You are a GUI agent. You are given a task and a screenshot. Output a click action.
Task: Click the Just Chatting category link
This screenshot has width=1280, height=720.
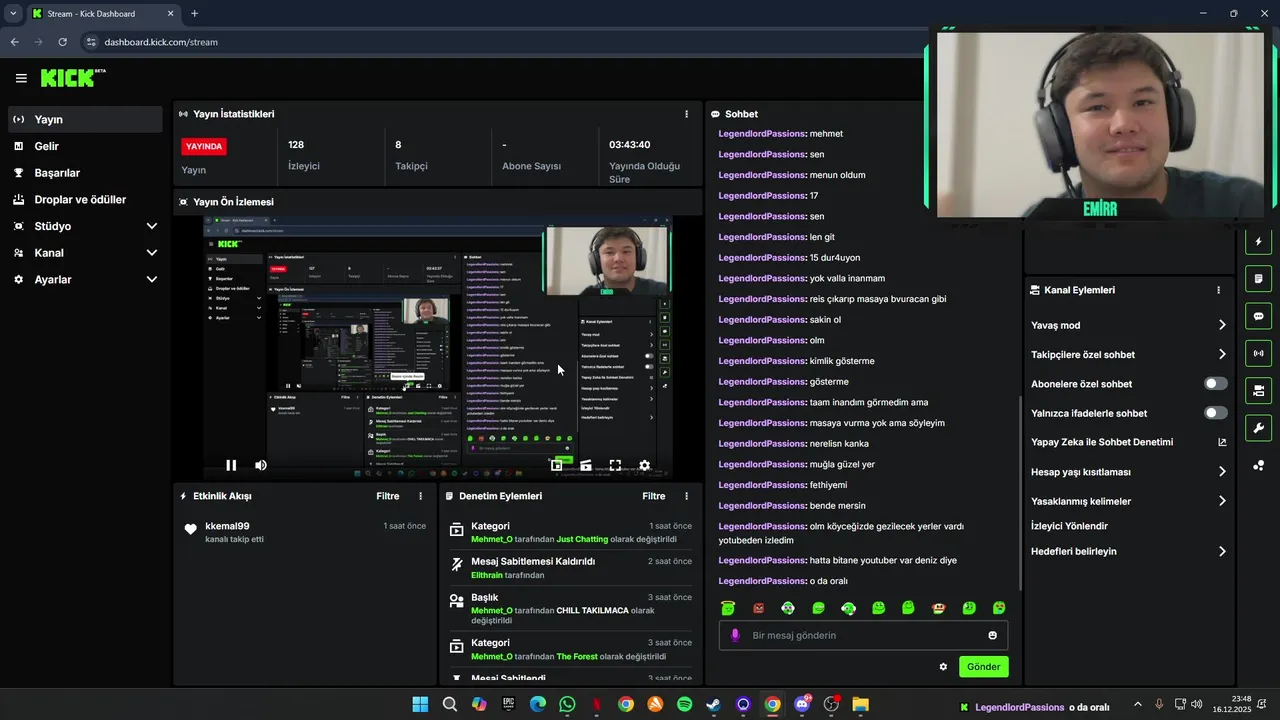582,539
